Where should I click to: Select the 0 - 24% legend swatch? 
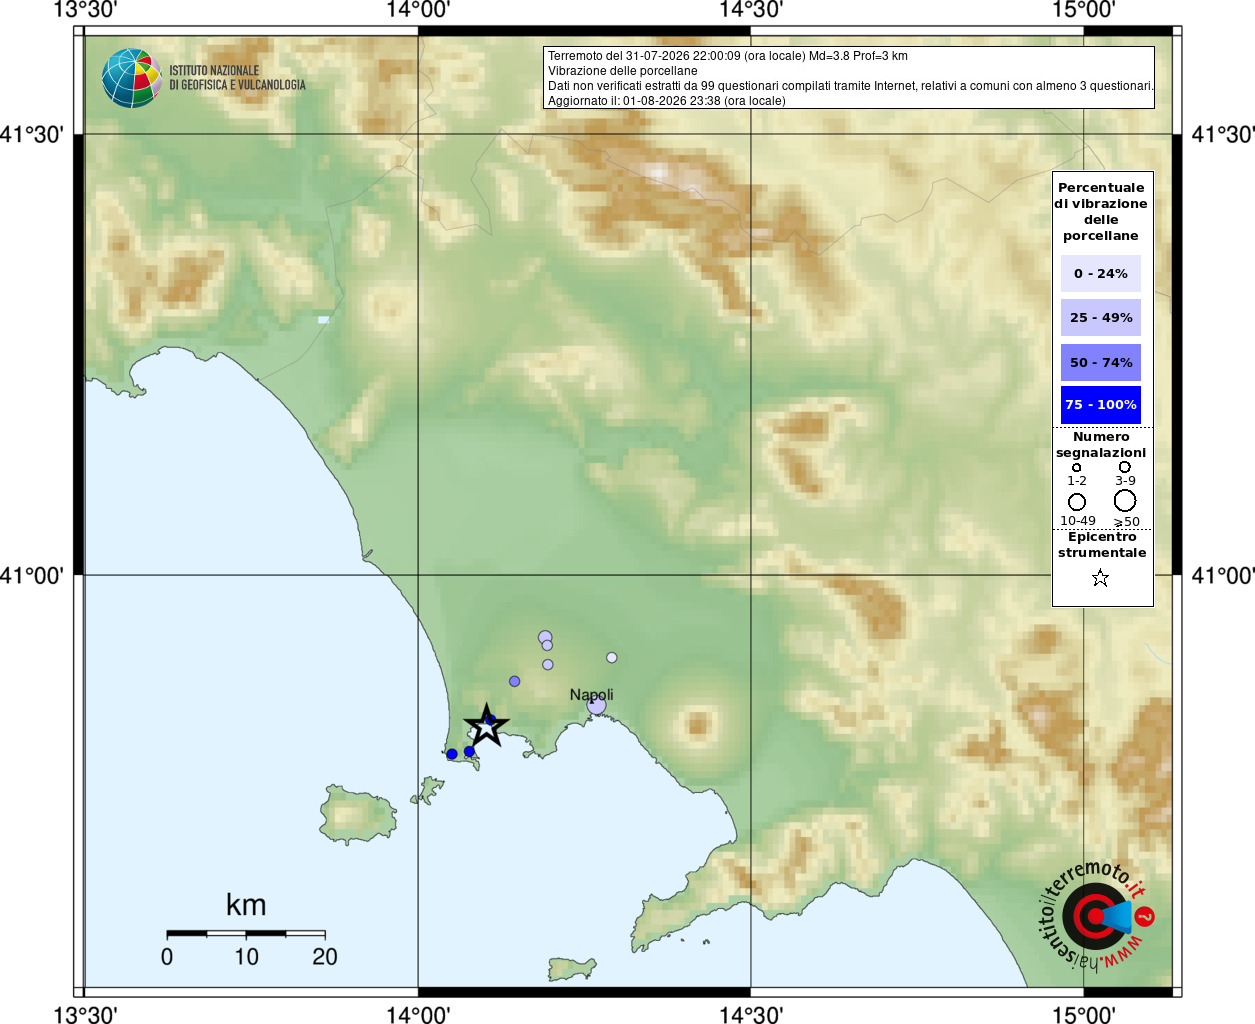point(1100,273)
